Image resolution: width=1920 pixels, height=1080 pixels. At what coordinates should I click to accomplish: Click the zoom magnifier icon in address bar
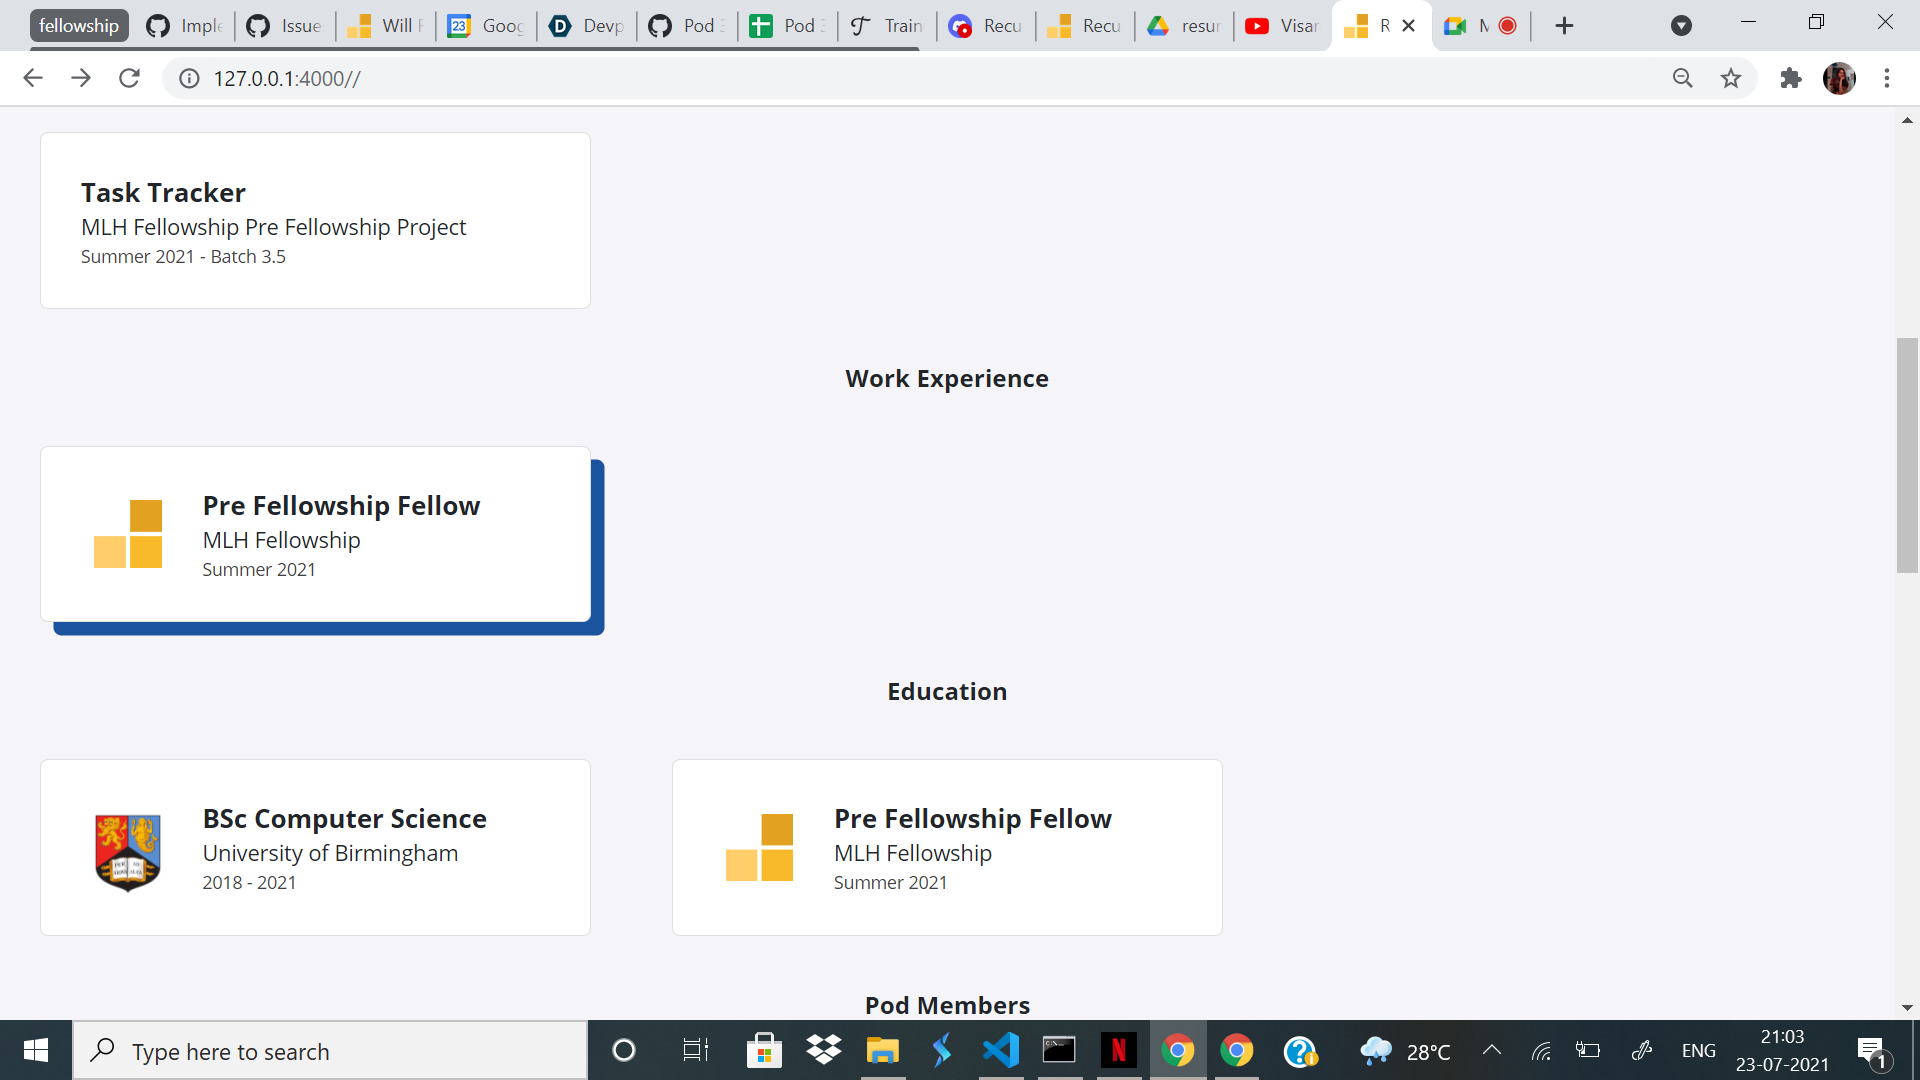point(1683,78)
